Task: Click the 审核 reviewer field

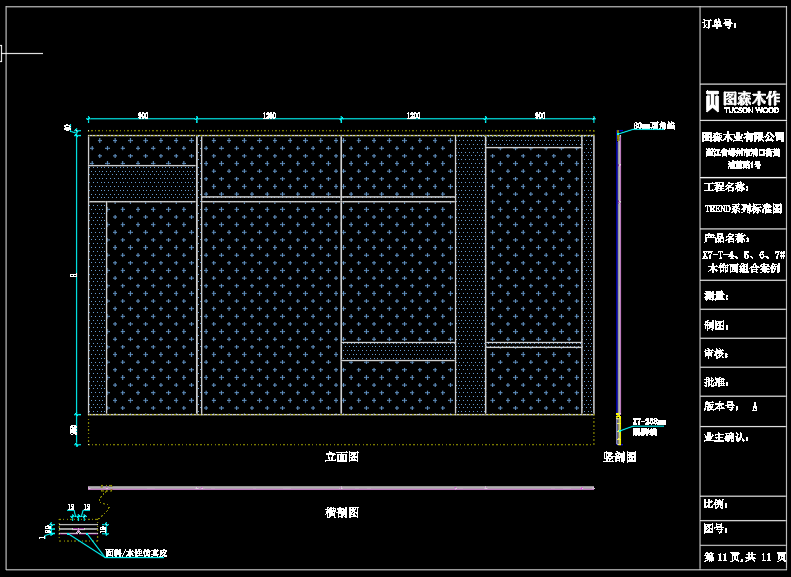Action: [716, 353]
